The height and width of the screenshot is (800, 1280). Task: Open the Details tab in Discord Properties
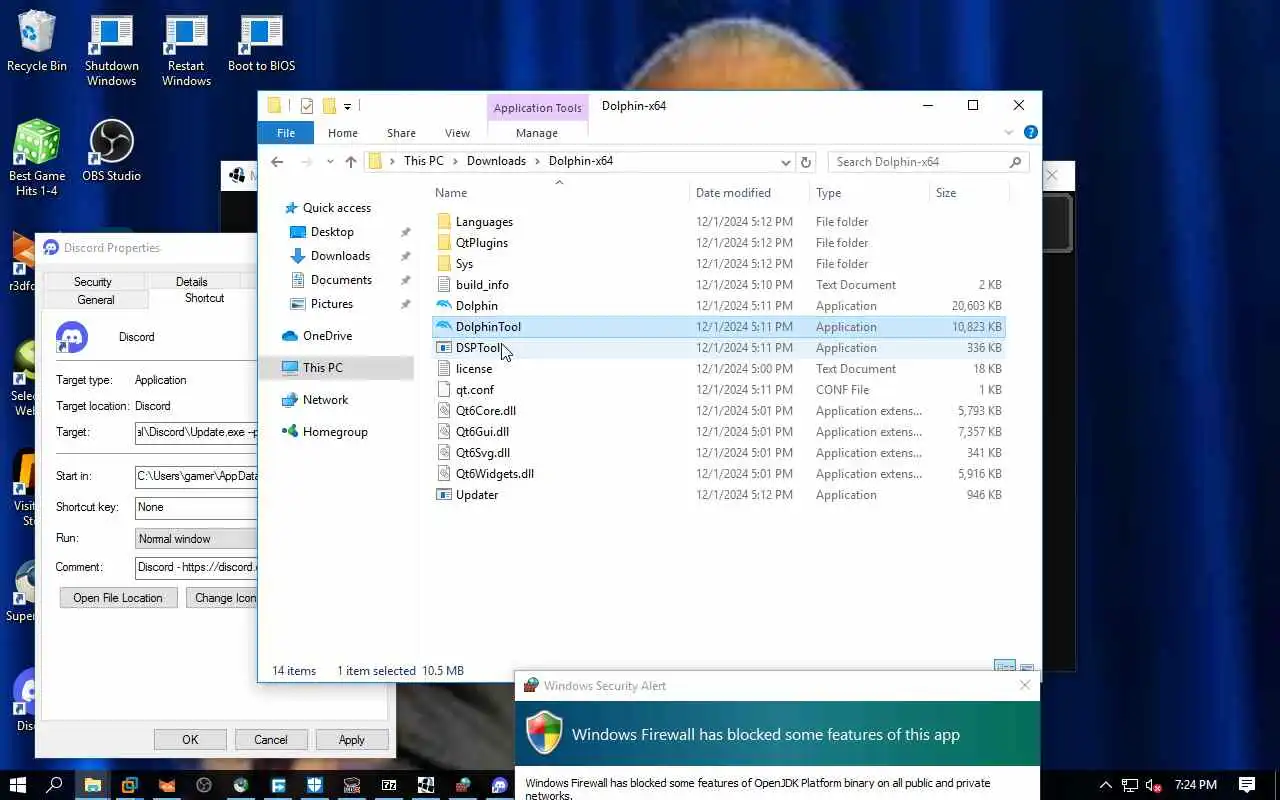pos(192,282)
